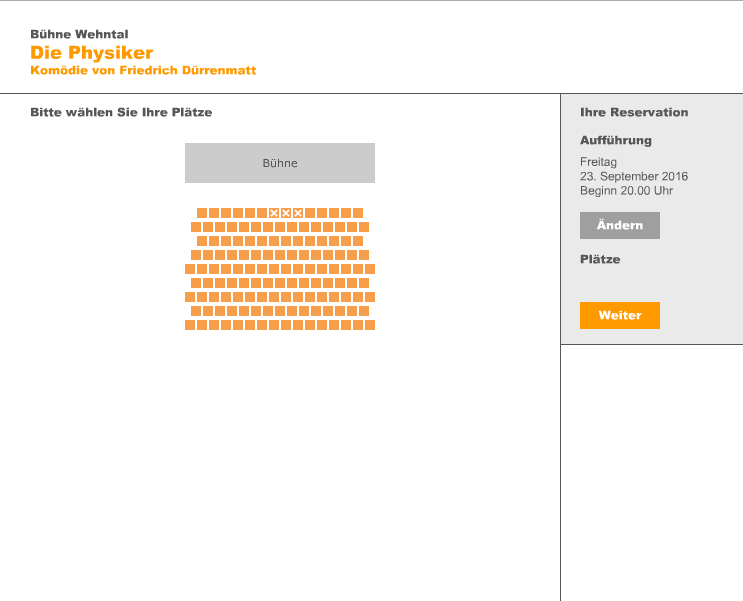Pick the last seat in the eighth row
Image resolution: width=743 pixels, height=601 pixels.
pos(364,311)
